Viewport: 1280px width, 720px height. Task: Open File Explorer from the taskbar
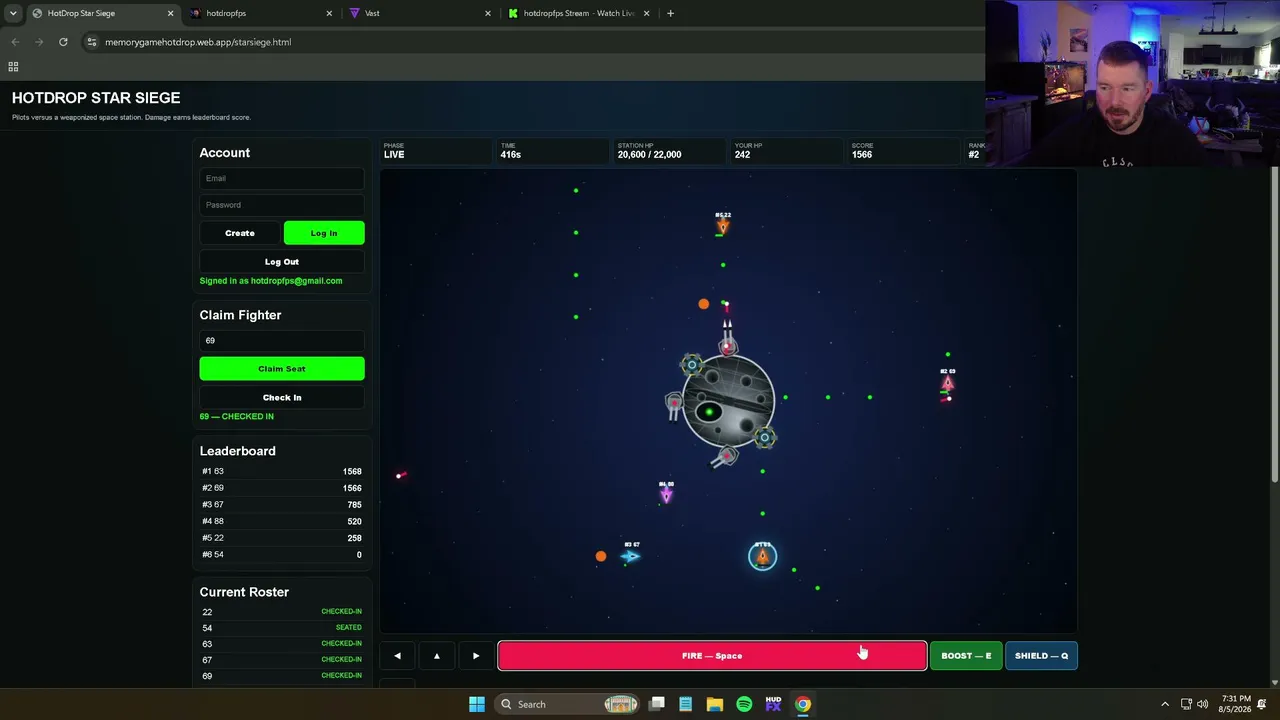click(714, 704)
